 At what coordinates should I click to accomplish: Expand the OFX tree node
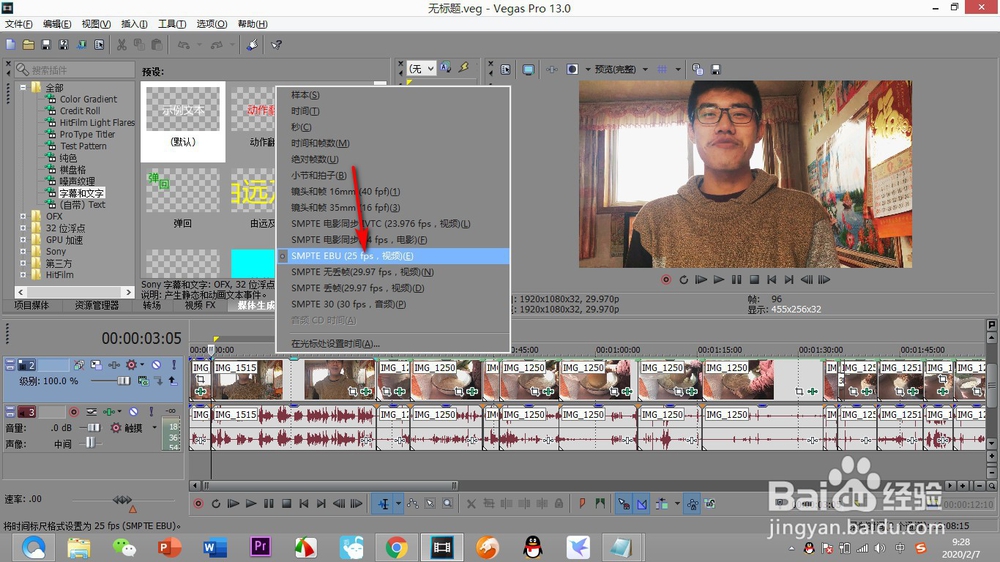[23, 216]
